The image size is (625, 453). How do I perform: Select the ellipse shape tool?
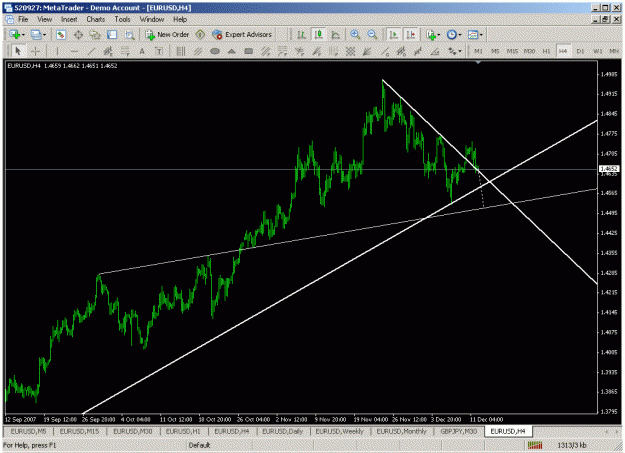tap(214, 51)
